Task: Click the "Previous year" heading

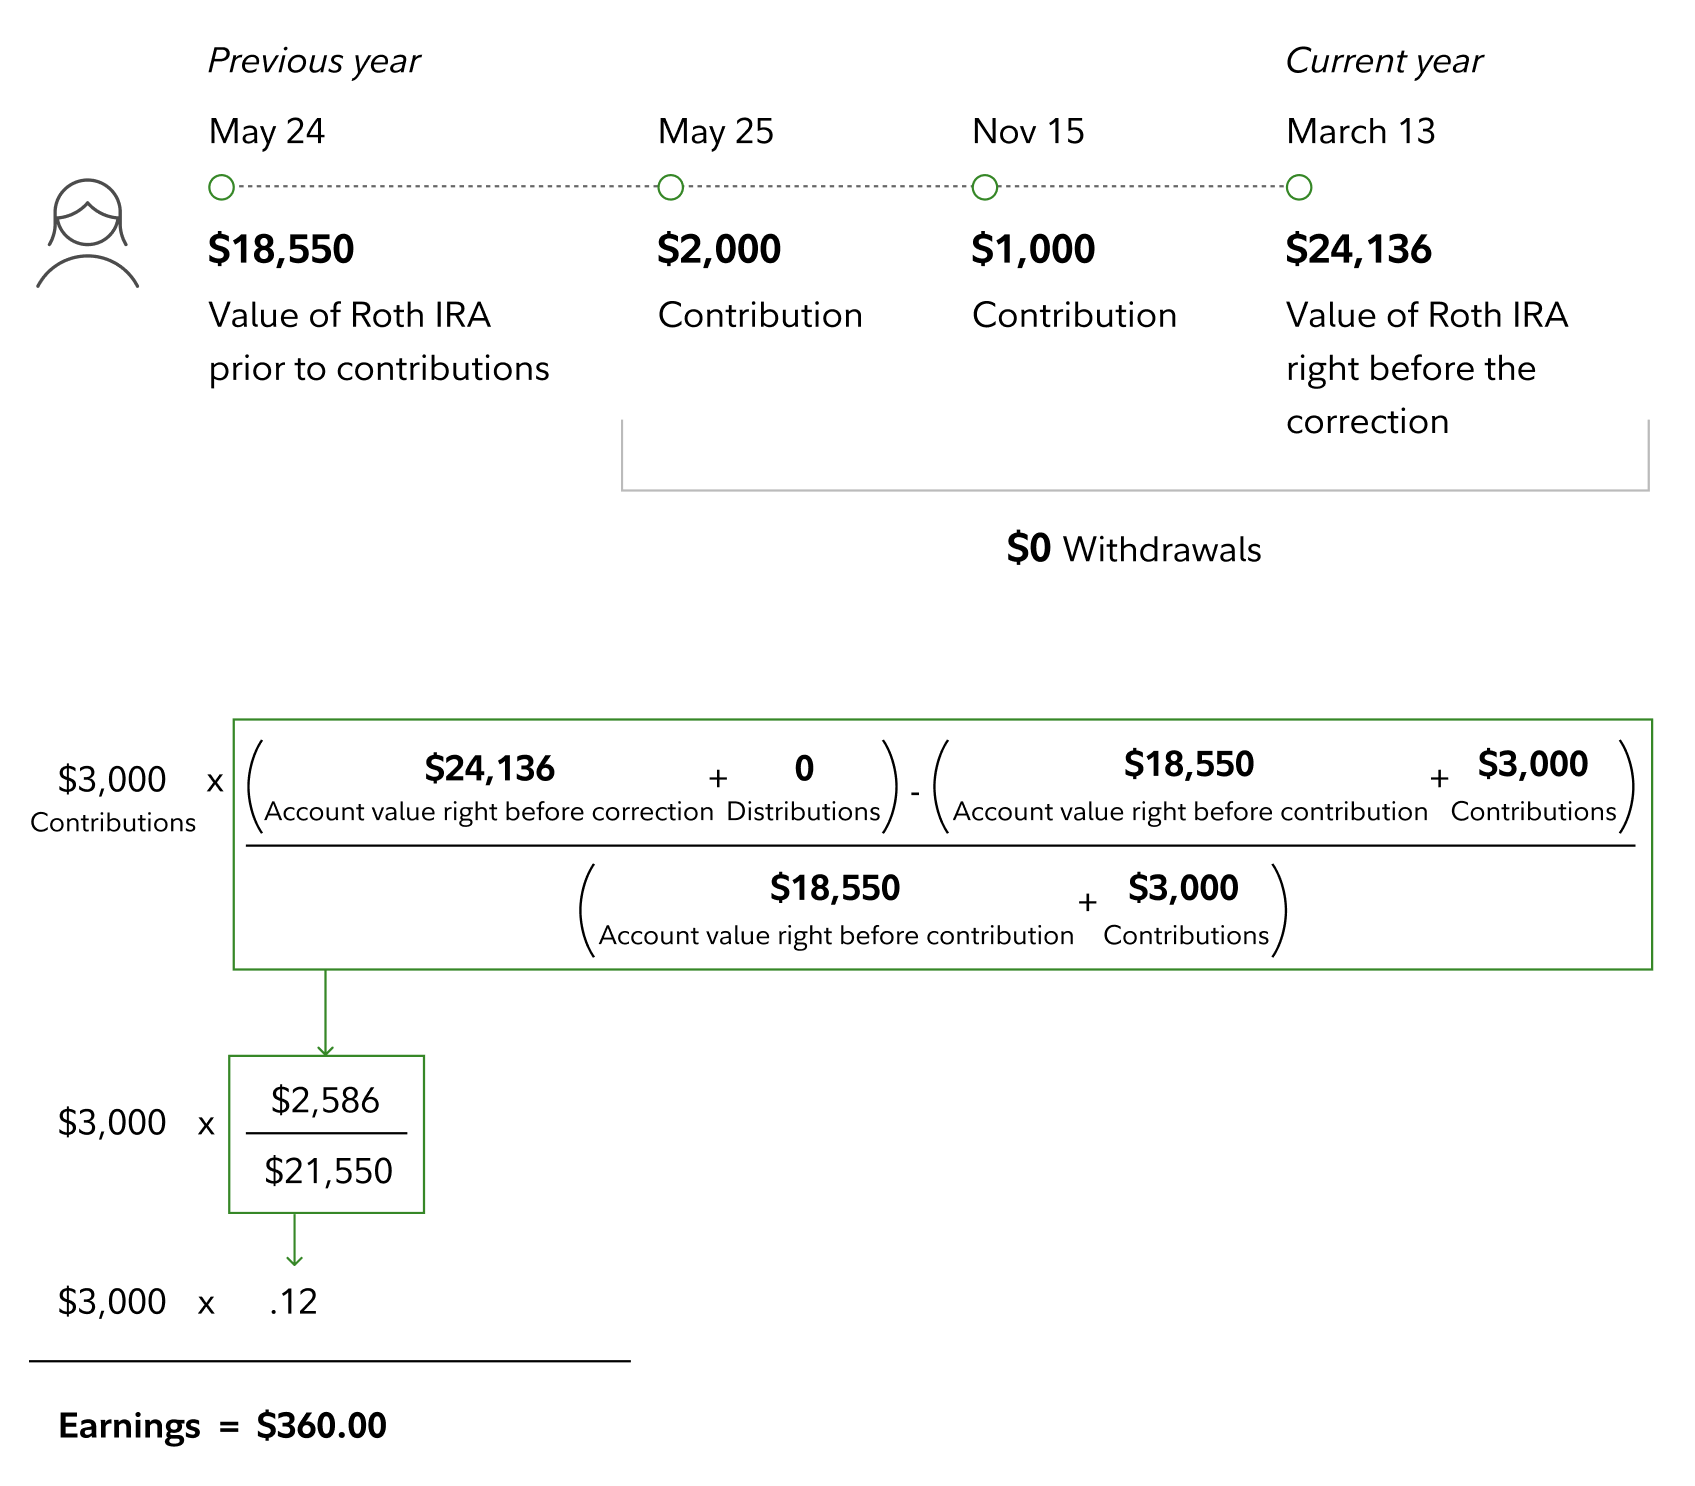Action: (x=314, y=61)
